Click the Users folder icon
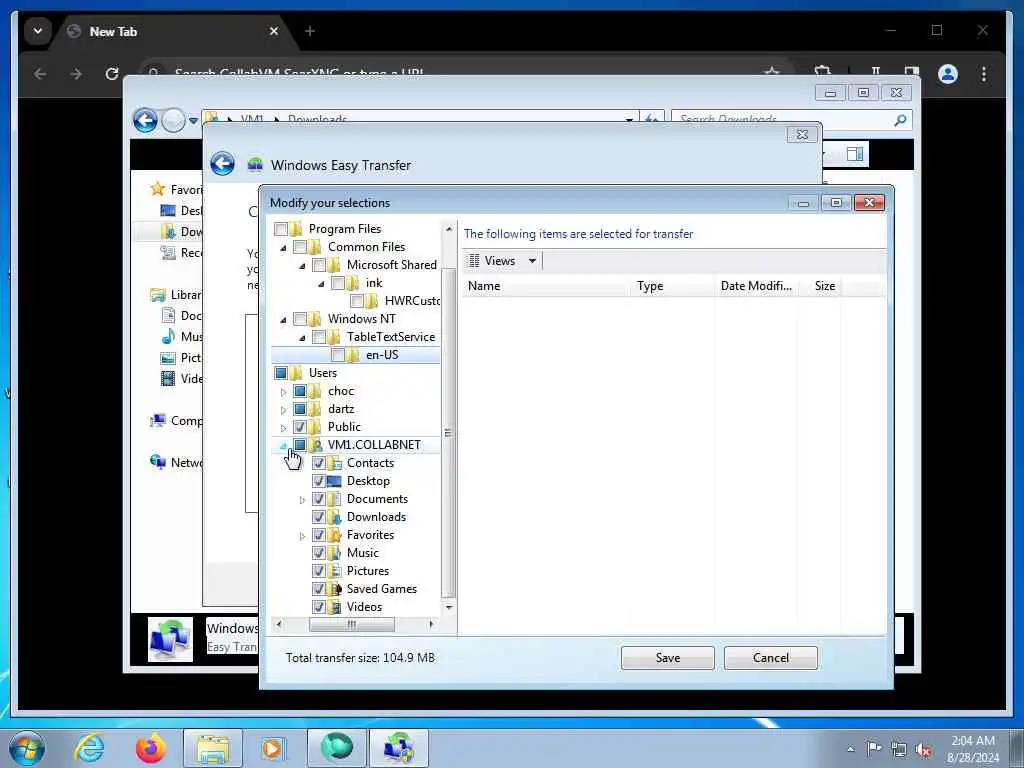 click(x=296, y=373)
